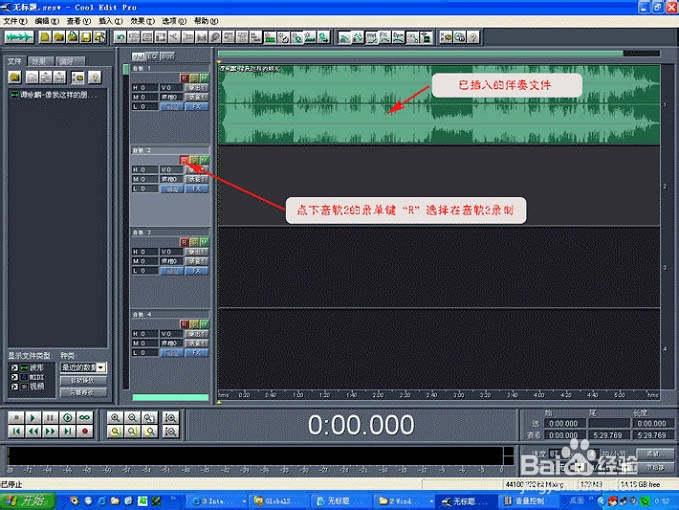
Task: Switch to waveform edit view via top-left toolbar button
Action: click(x=19, y=37)
